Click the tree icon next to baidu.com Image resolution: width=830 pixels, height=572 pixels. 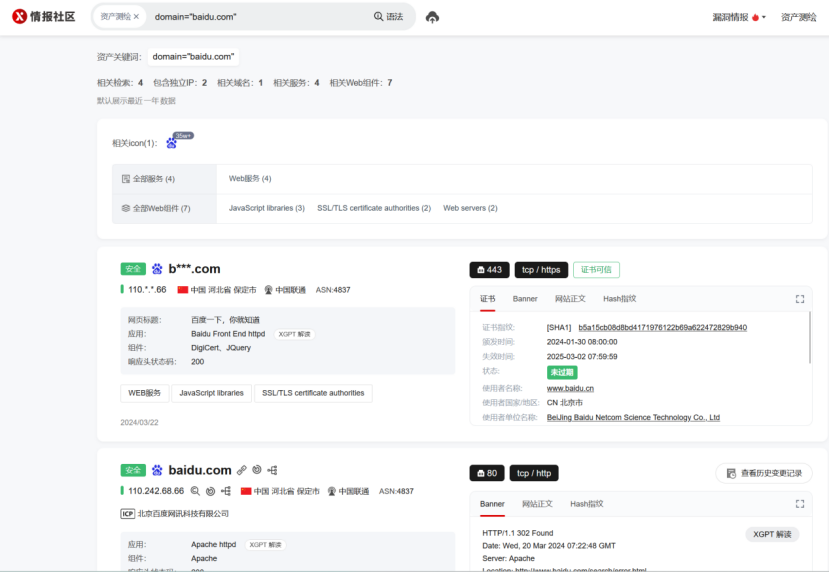273,470
